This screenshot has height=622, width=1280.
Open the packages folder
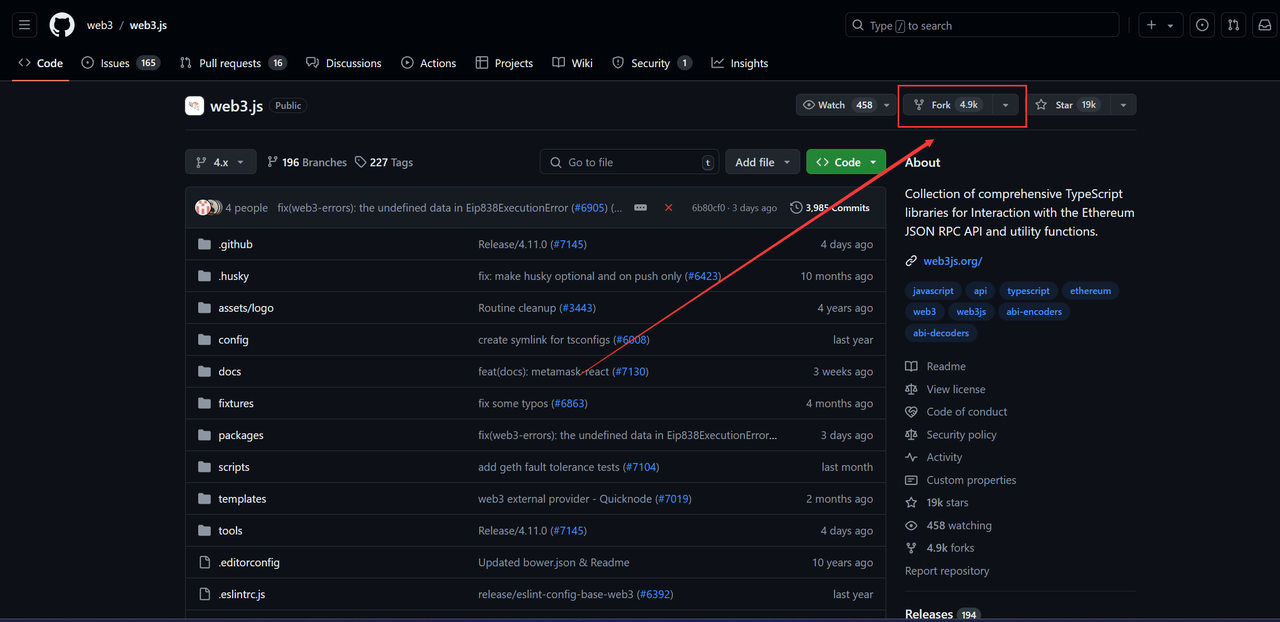pos(241,435)
